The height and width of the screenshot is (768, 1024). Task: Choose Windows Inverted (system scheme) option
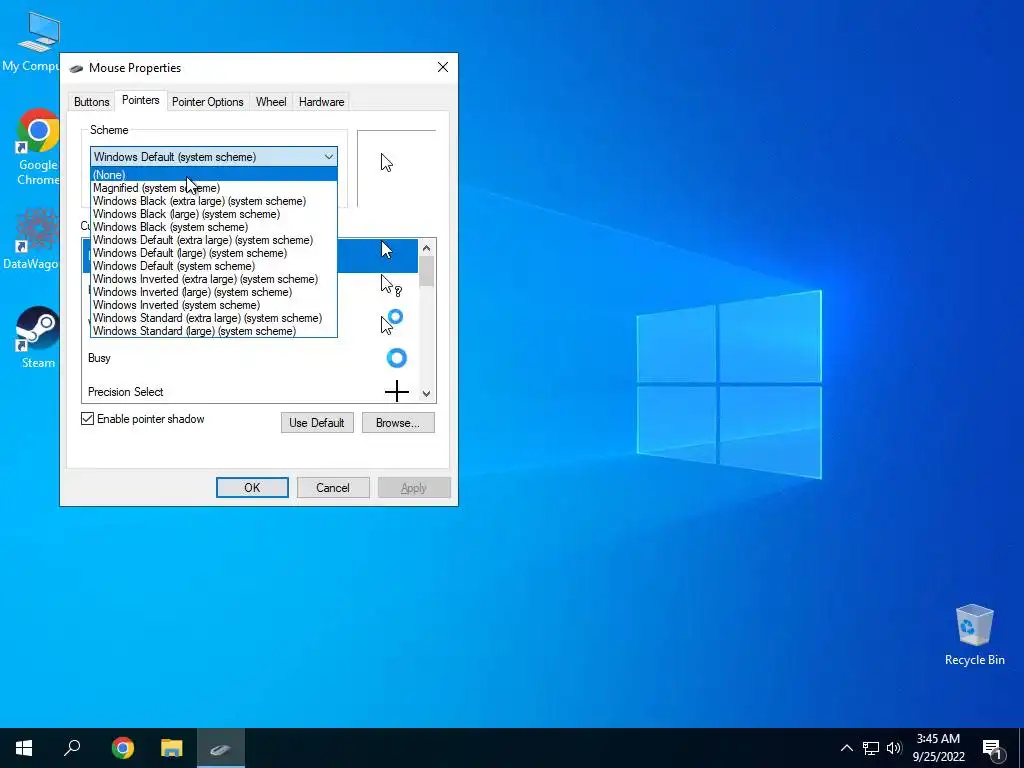click(x=214, y=306)
